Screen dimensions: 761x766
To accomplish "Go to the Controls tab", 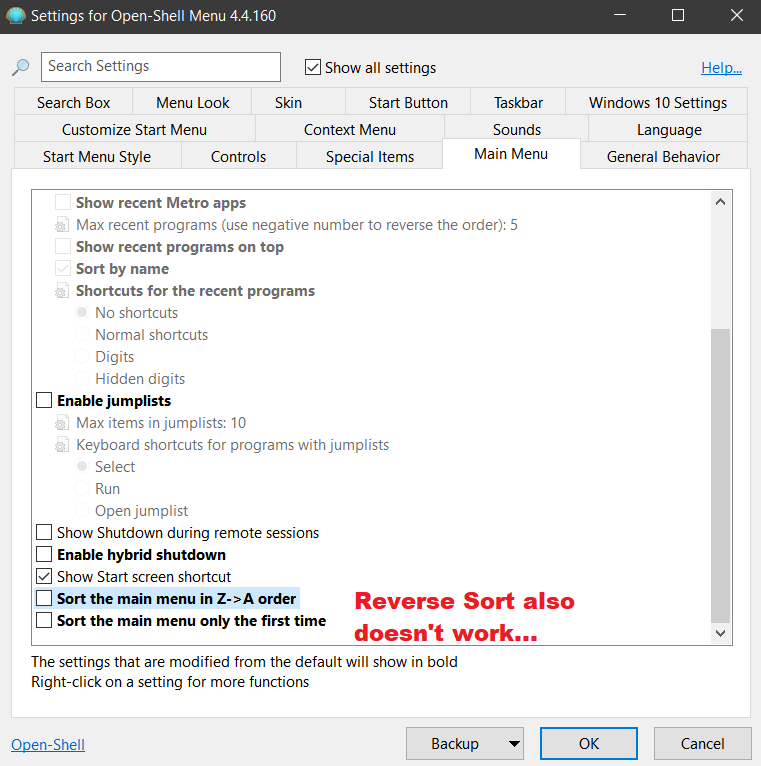I will pyautogui.click(x=238, y=156).
